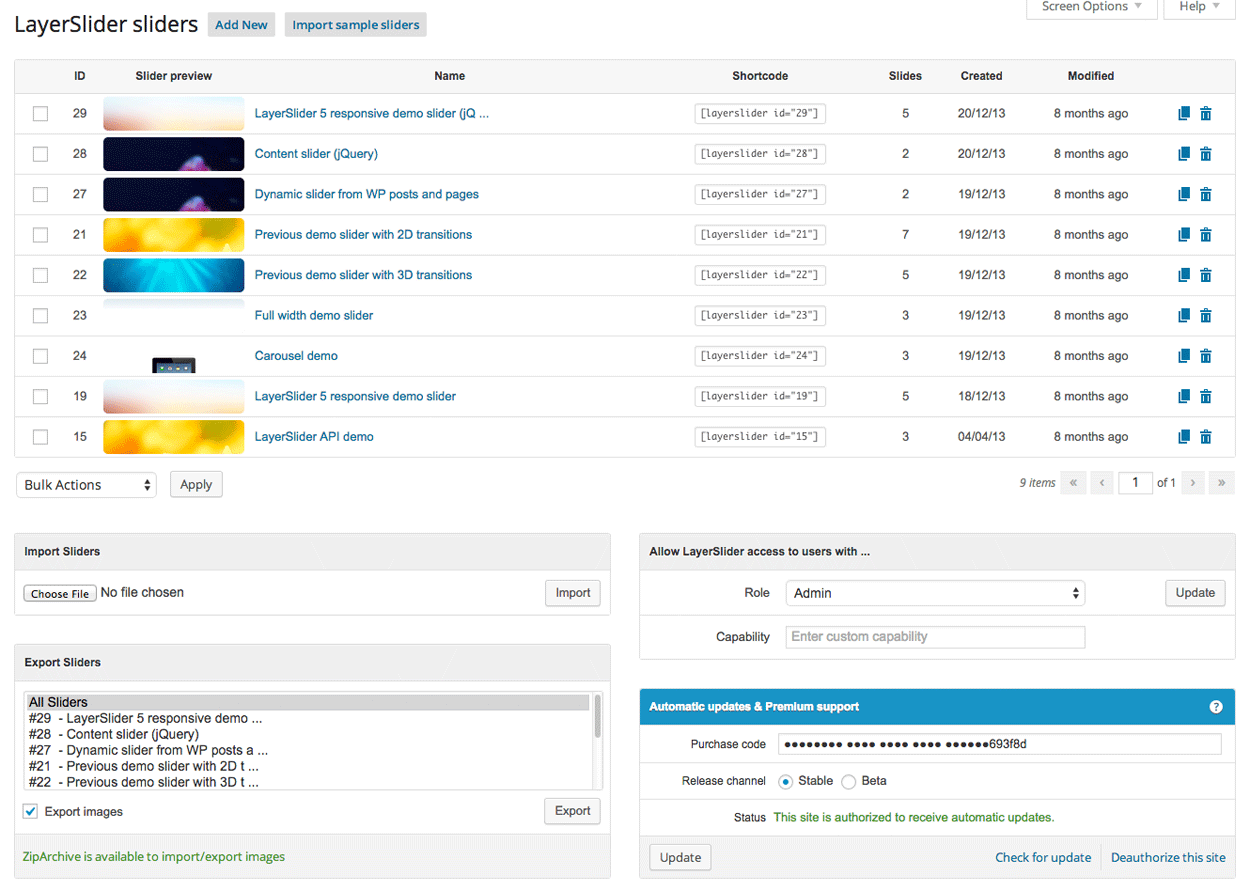Viewport: 1250px width, 891px height.
Task: Trash the Dynamic slider from WP posts
Action: 1206,194
